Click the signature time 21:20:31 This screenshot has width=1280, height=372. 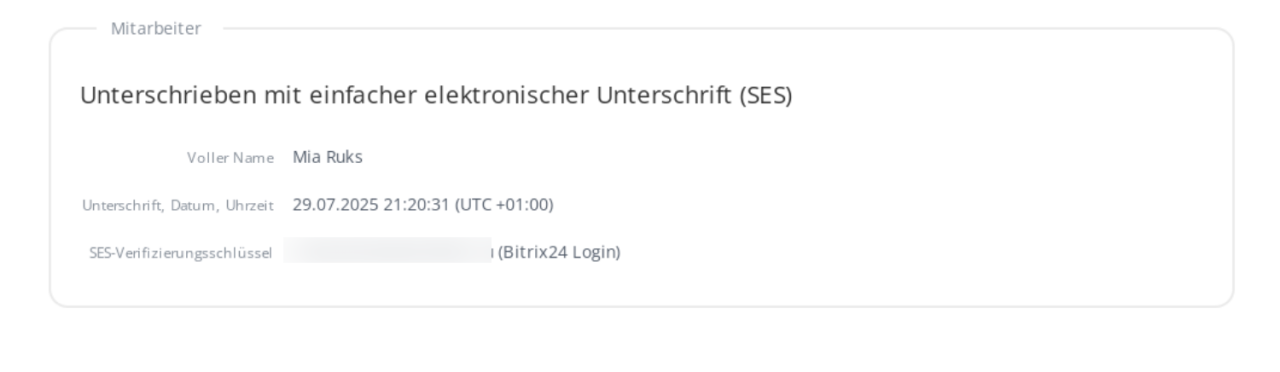[416, 205]
